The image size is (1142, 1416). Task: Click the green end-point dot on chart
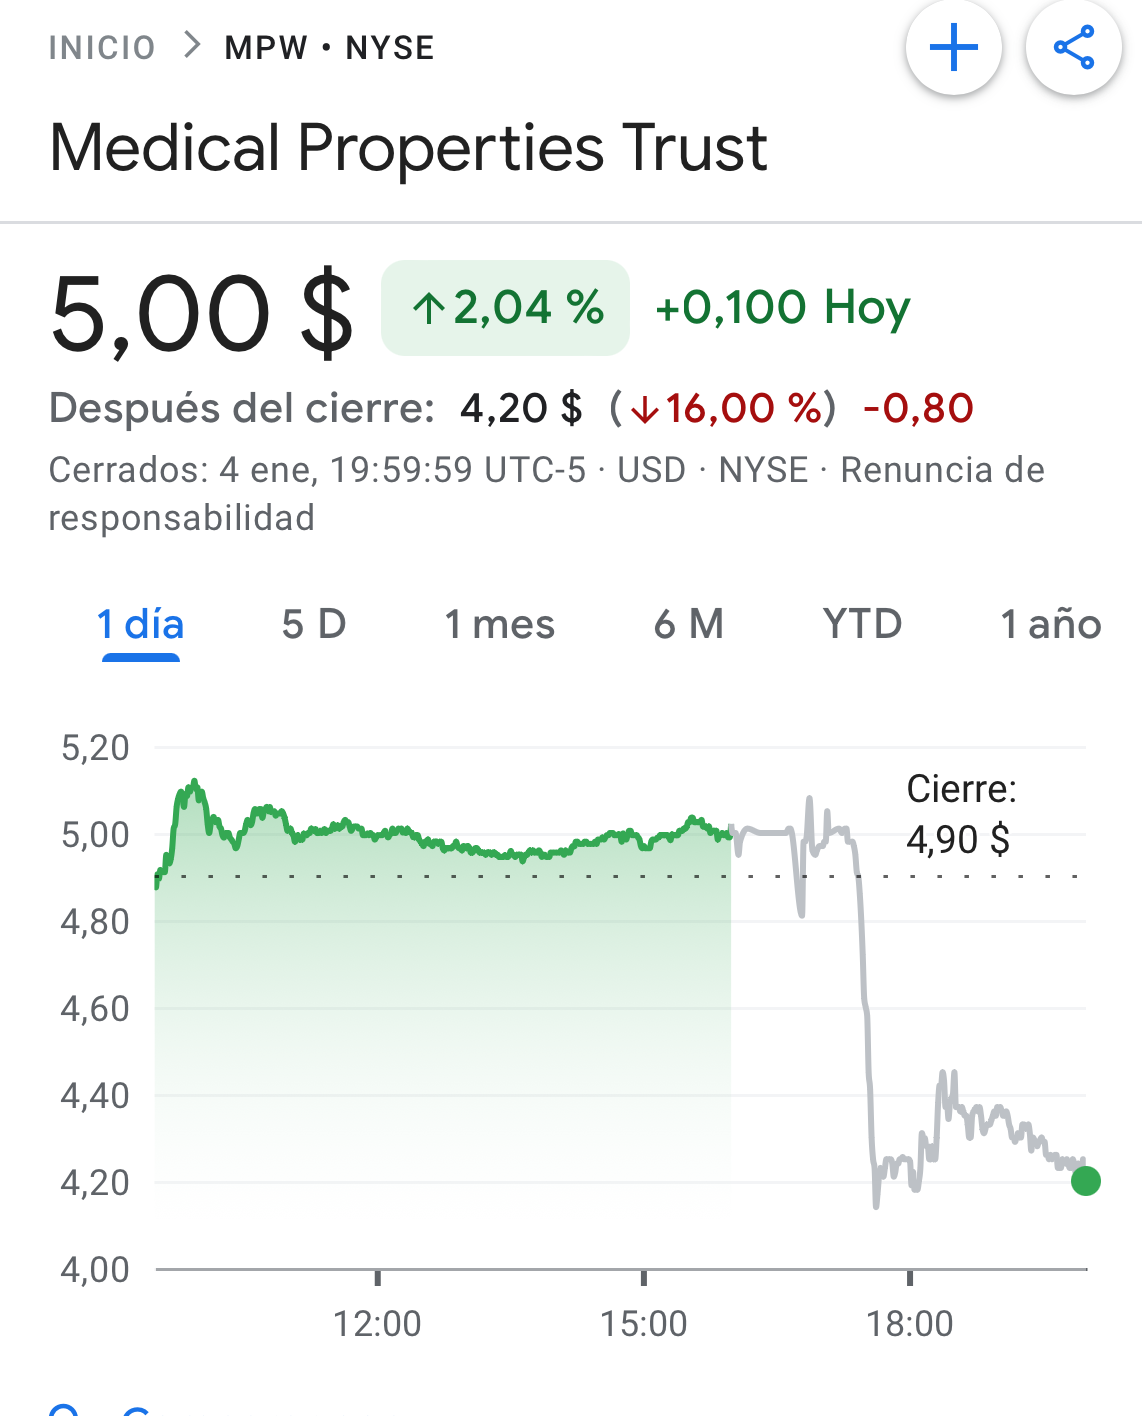[1085, 1181]
